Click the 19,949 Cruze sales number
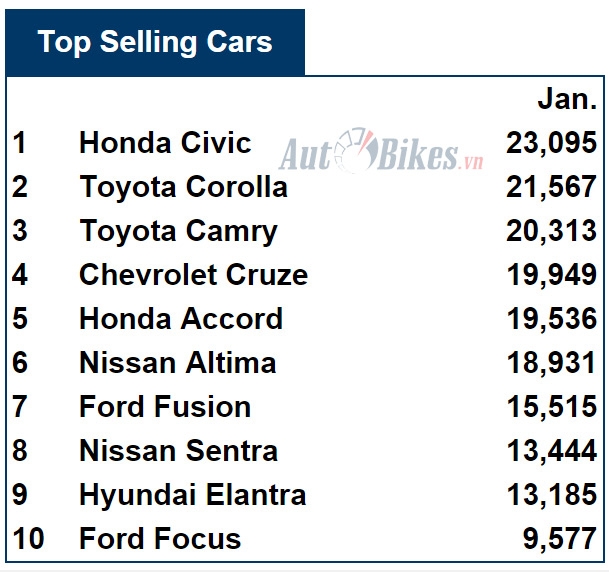The height and width of the screenshot is (572, 609). point(551,275)
